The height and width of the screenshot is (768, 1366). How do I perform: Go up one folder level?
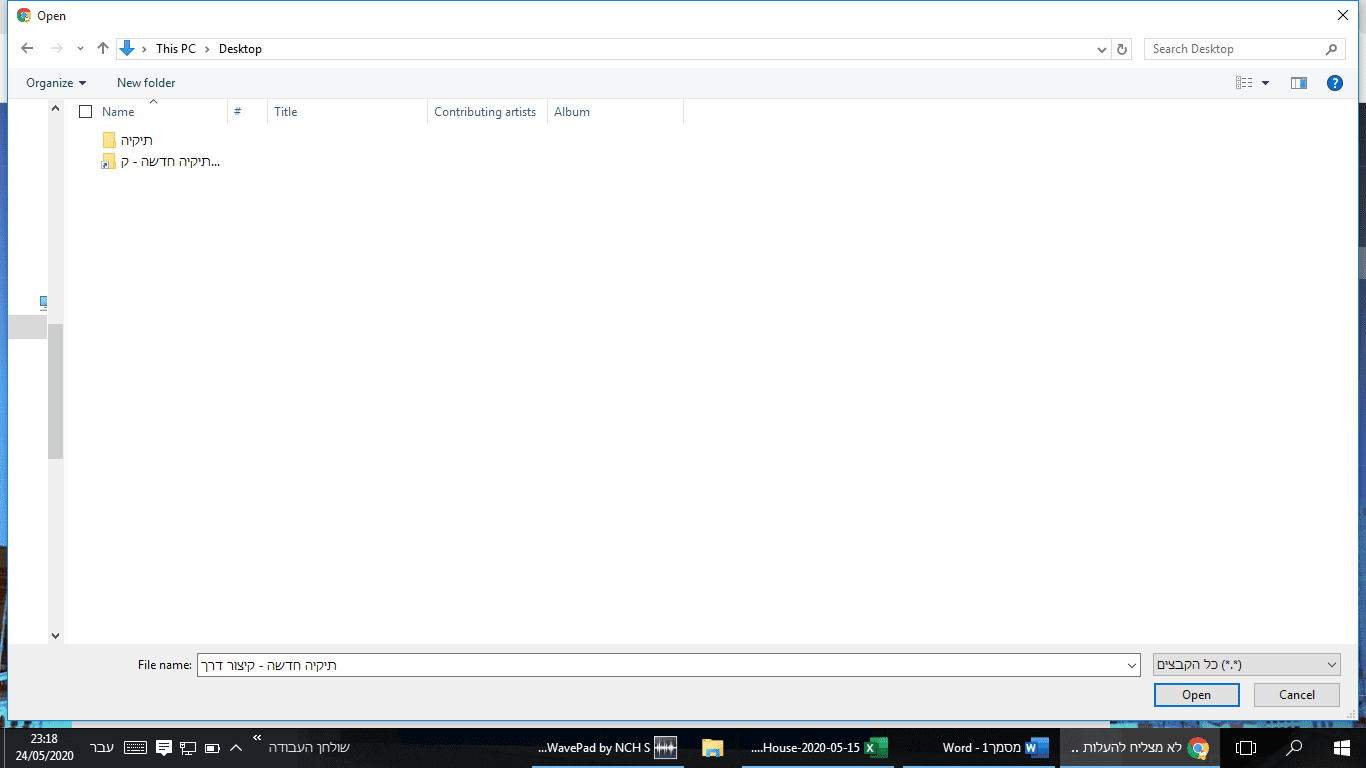click(x=103, y=48)
